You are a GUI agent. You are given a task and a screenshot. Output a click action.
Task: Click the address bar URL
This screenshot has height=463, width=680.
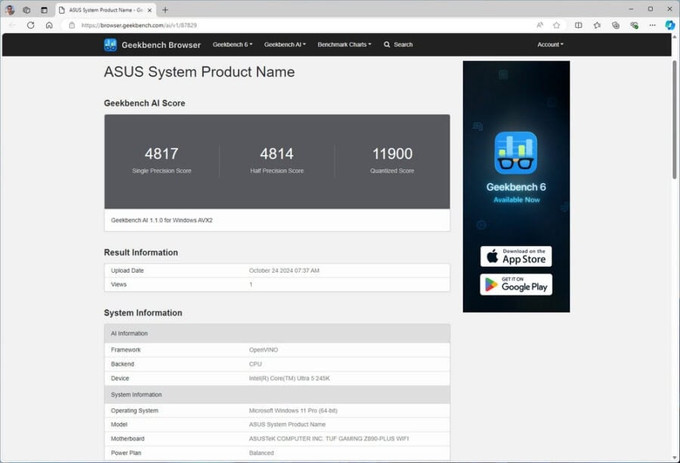139,25
